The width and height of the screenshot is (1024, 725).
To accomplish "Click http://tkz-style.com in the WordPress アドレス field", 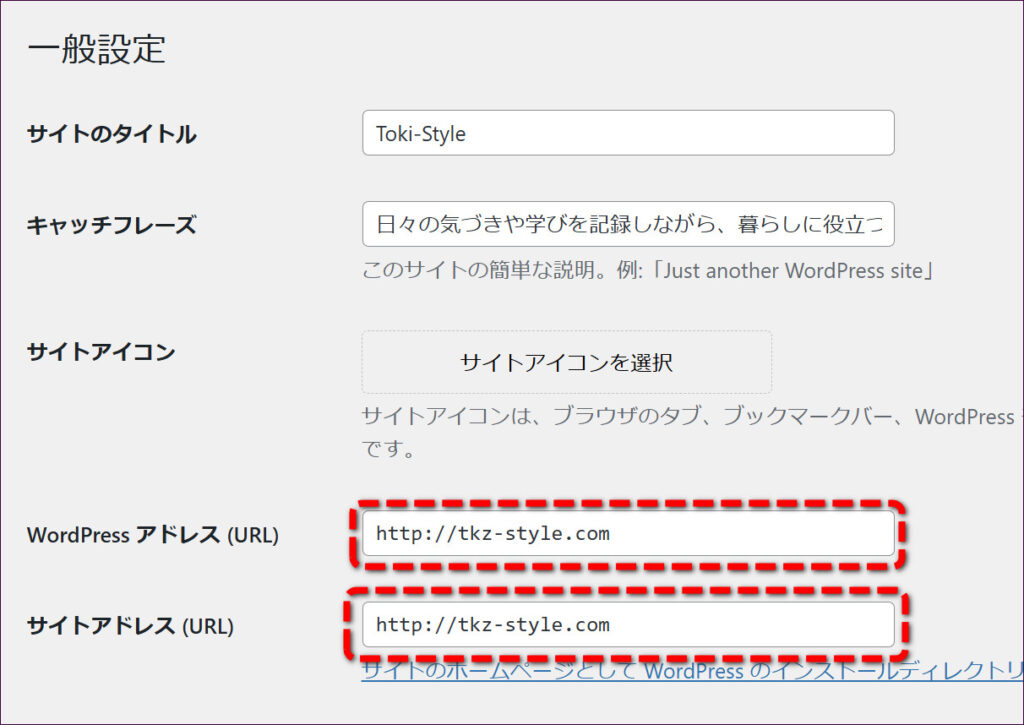I will (492, 534).
